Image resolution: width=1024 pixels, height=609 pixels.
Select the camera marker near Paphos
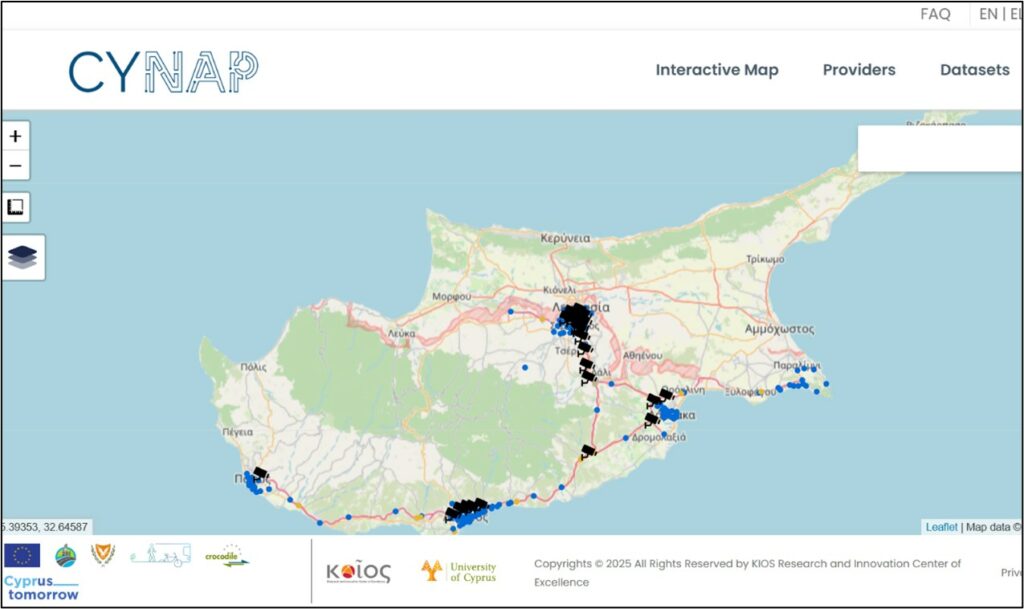pos(260,473)
